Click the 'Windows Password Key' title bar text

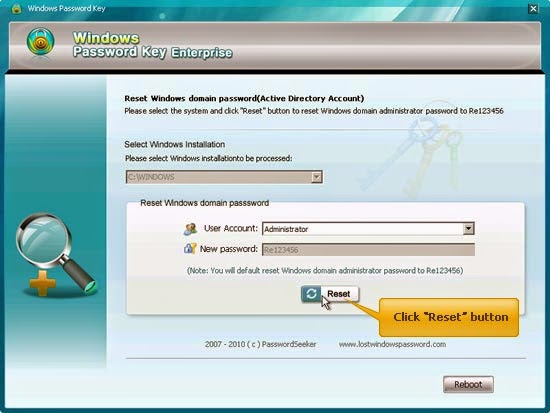pos(66,8)
